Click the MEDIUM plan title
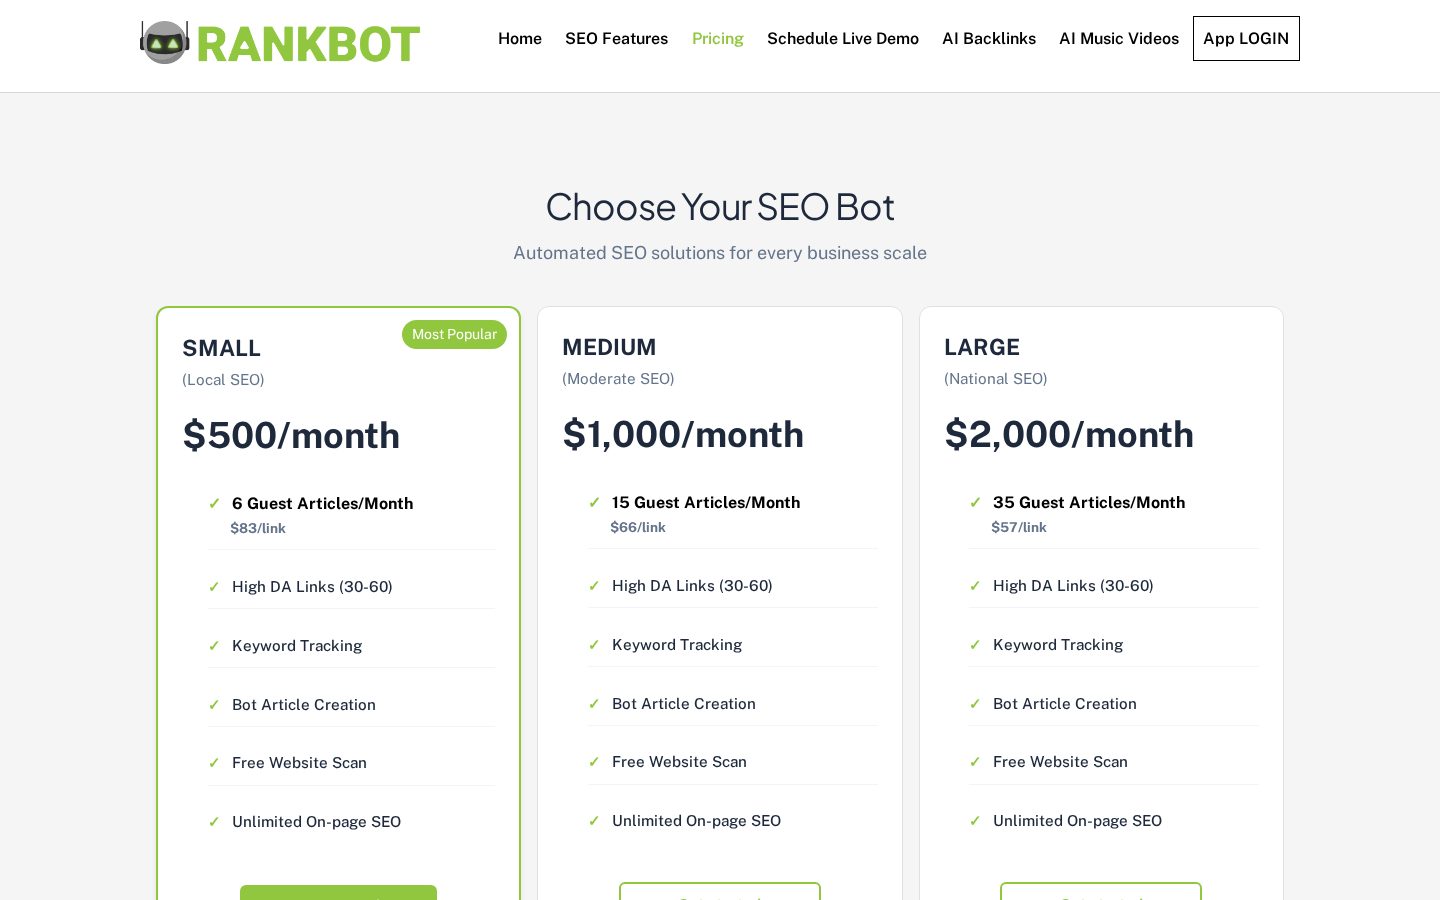 pos(609,347)
